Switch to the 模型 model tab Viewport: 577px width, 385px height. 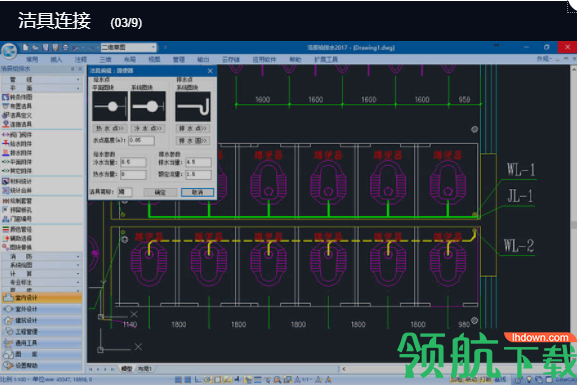click(x=127, y=369)
